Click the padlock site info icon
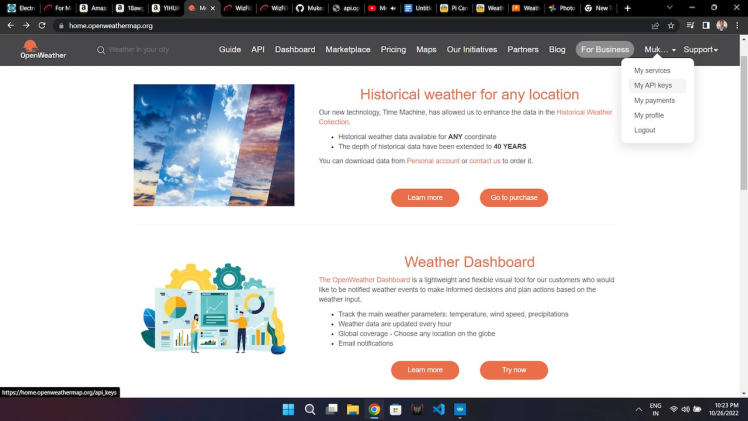Image resolution: width=748 pixels, height=421 pixels. [x=61, y=26]
